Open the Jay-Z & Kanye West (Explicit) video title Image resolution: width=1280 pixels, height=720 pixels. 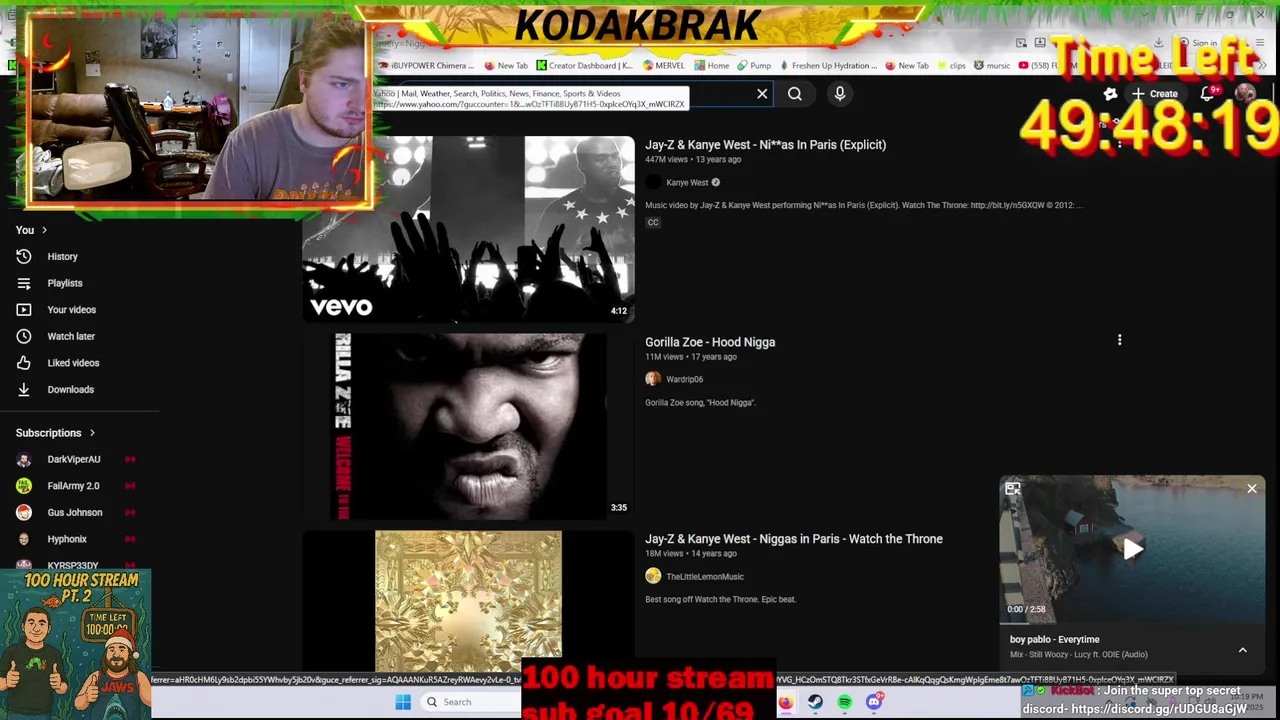click(x=765, y=145)
